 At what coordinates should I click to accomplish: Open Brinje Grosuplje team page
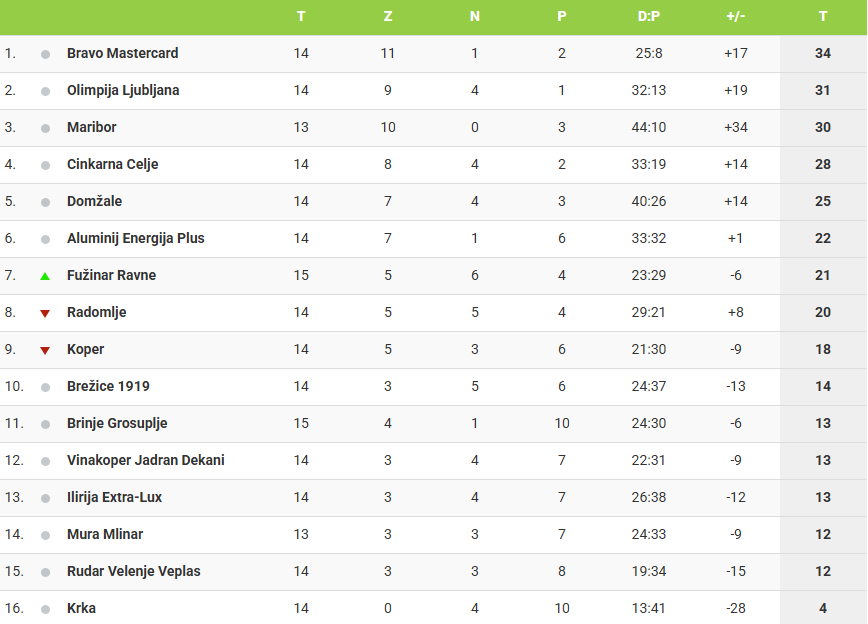click(117, 423)
